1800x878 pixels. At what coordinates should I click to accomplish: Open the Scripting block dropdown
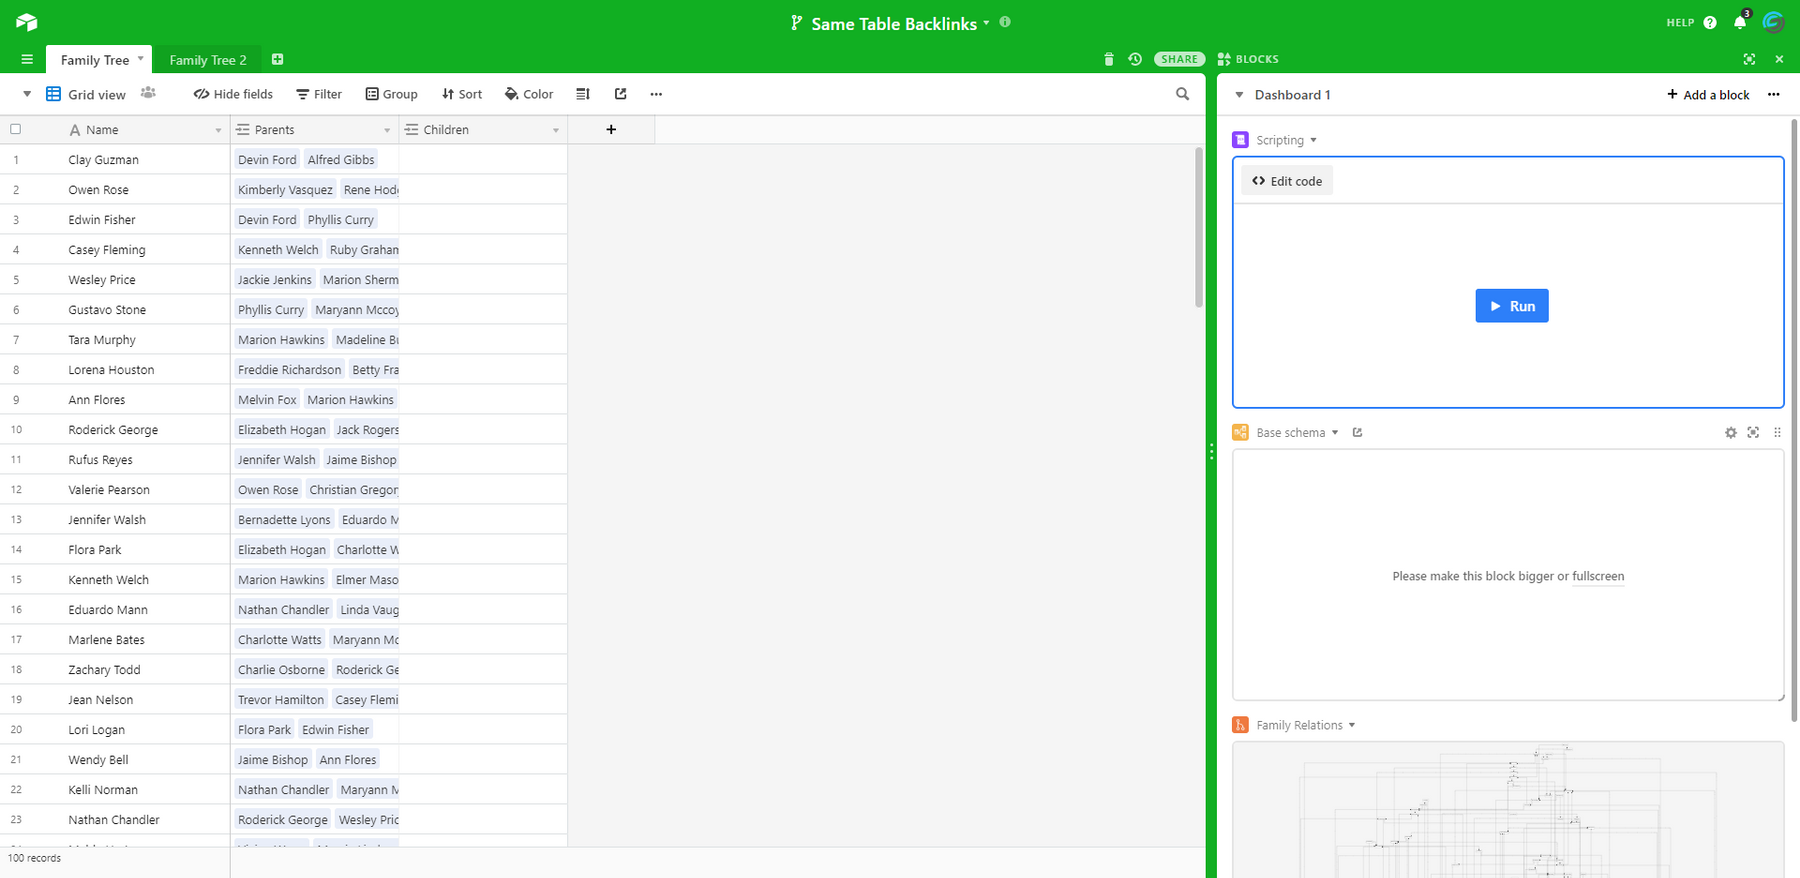coord(1313,140)
